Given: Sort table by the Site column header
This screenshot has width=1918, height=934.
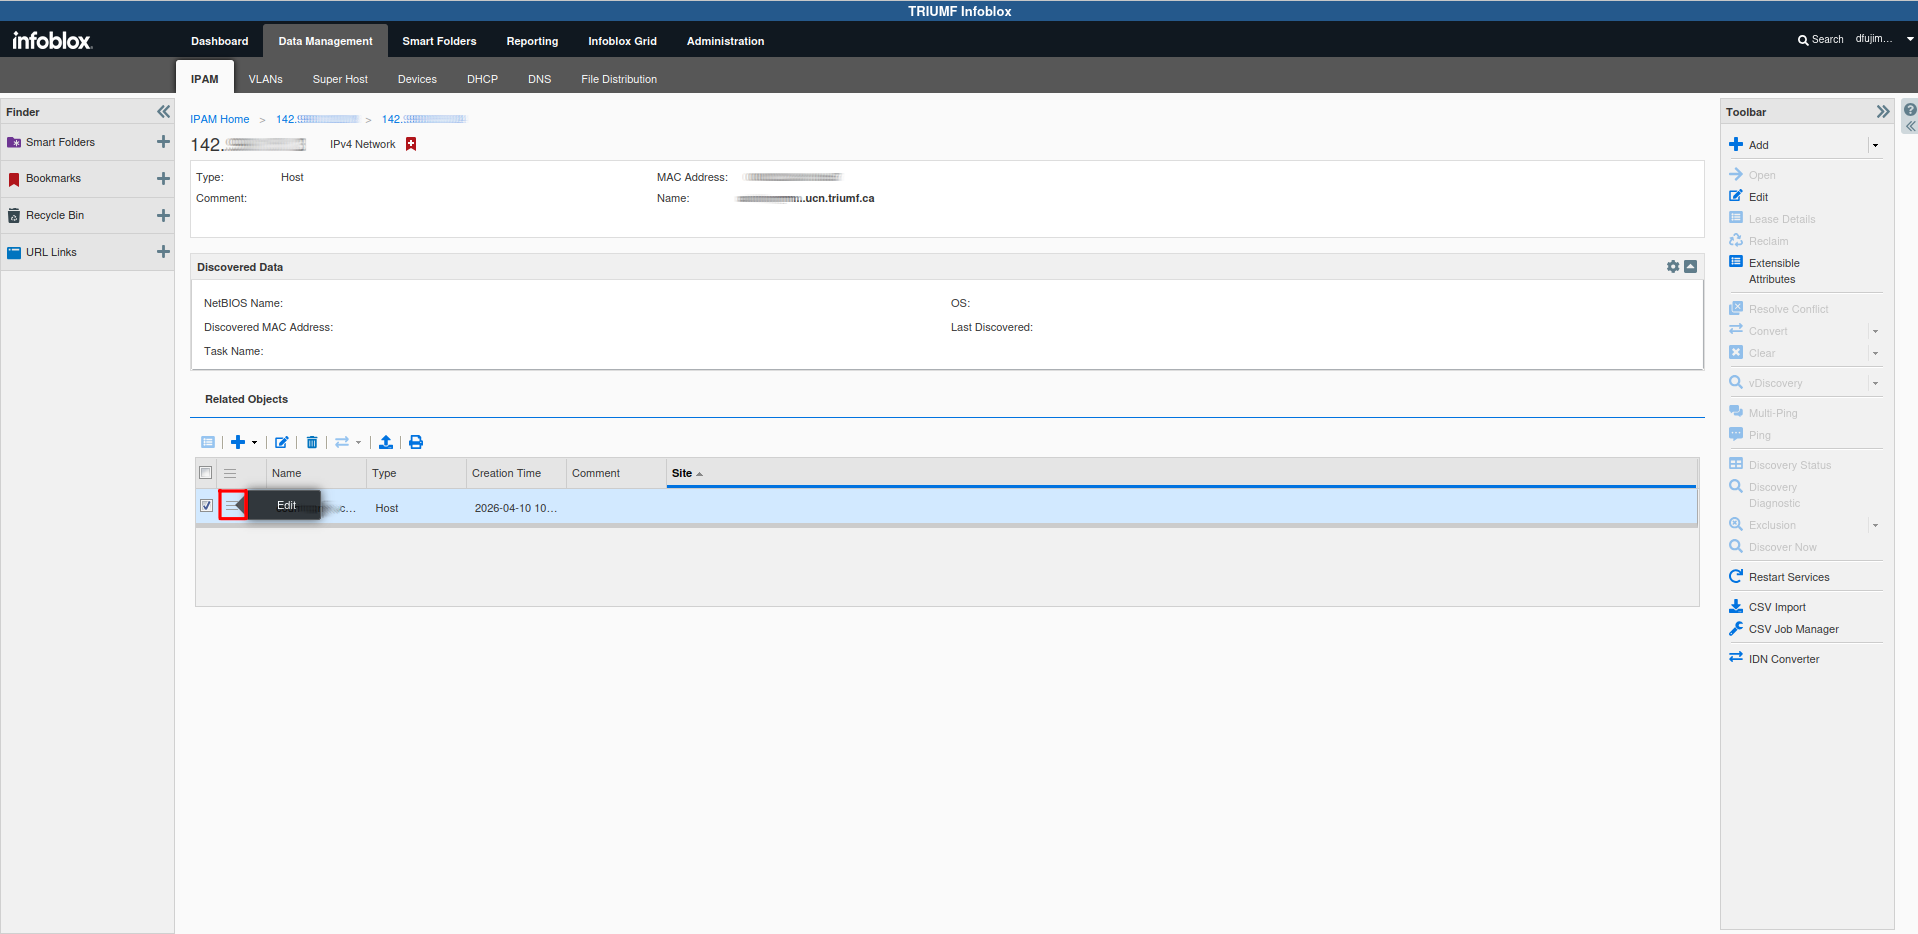Looking at the screenshot, I should click(682, 473).
